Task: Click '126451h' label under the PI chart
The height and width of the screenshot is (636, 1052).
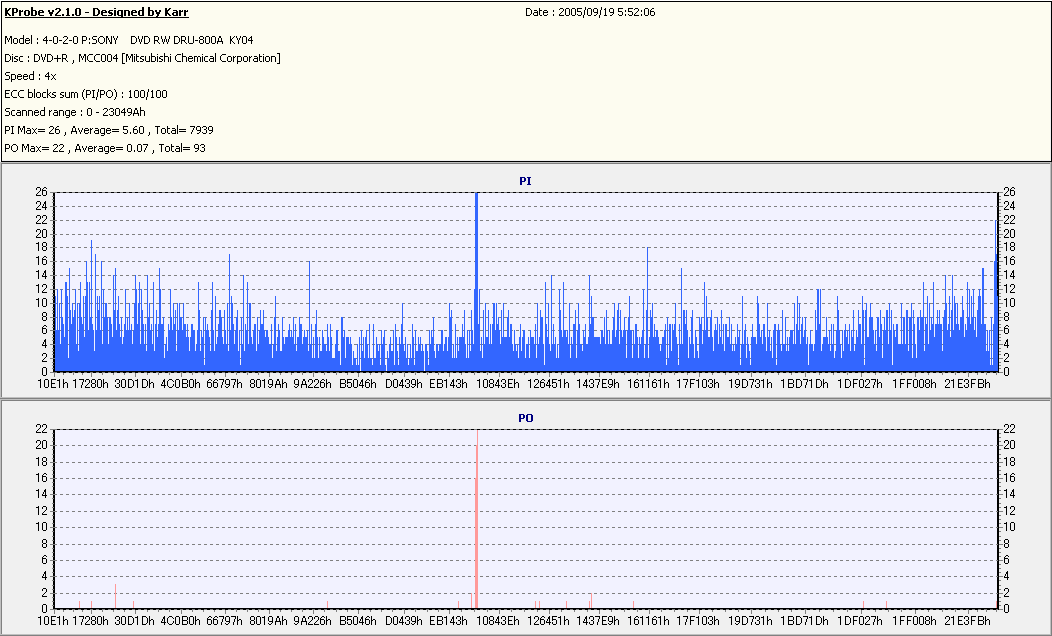Action: (x=548, y=384)
